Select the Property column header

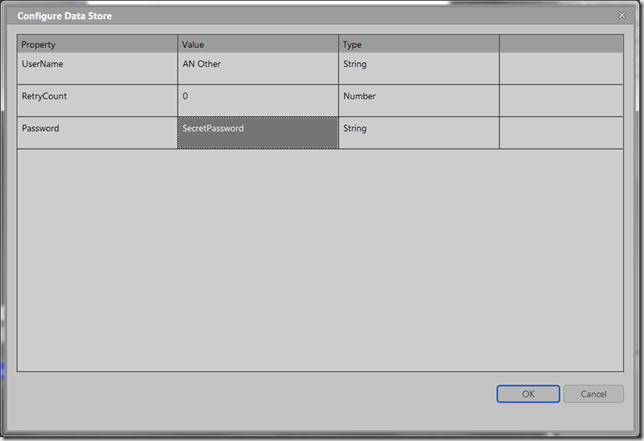tap(97, 44)
